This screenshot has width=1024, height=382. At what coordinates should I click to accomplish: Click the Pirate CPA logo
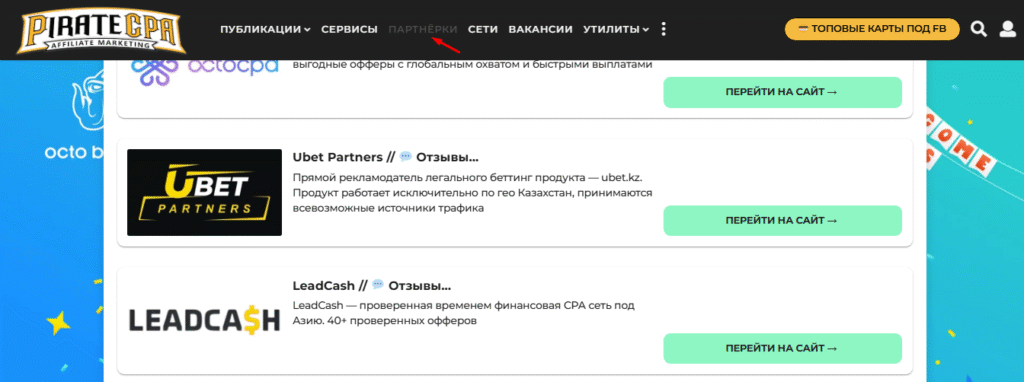click(101, 31)
